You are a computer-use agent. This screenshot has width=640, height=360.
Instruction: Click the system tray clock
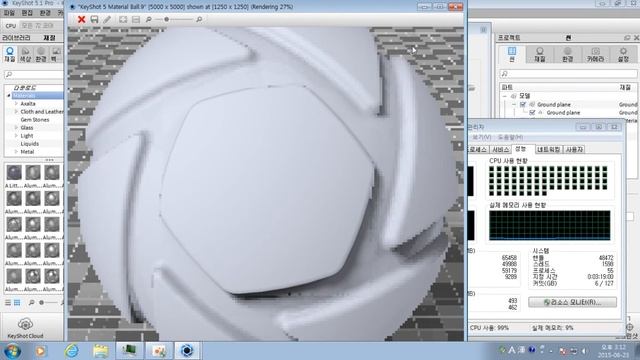pyautogui.click(x=613, y=351)
